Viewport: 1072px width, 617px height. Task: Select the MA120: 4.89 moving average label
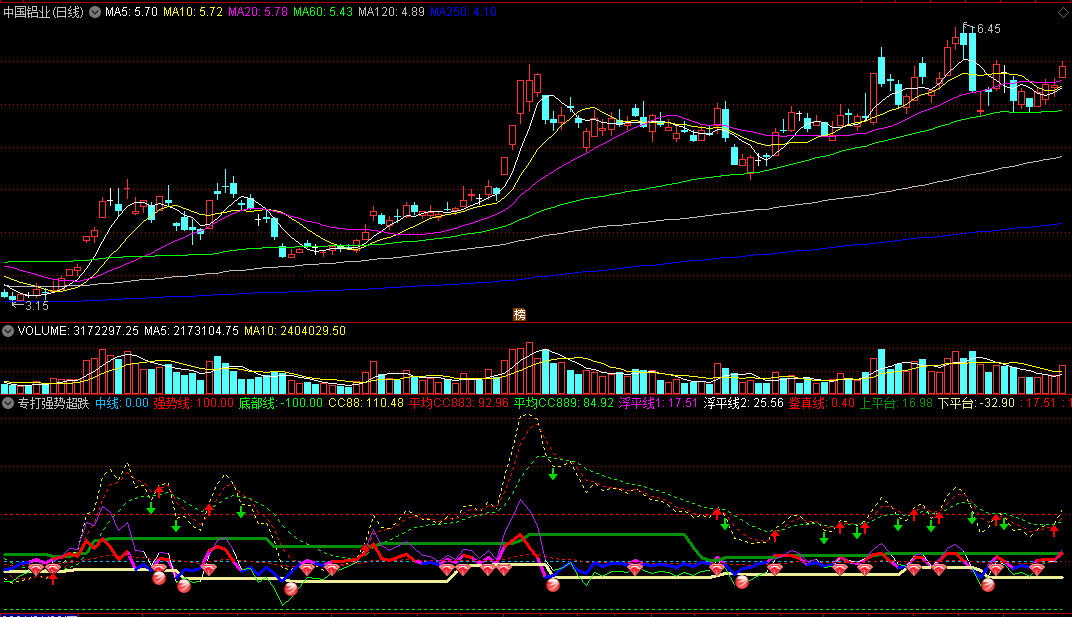point(391,12)
